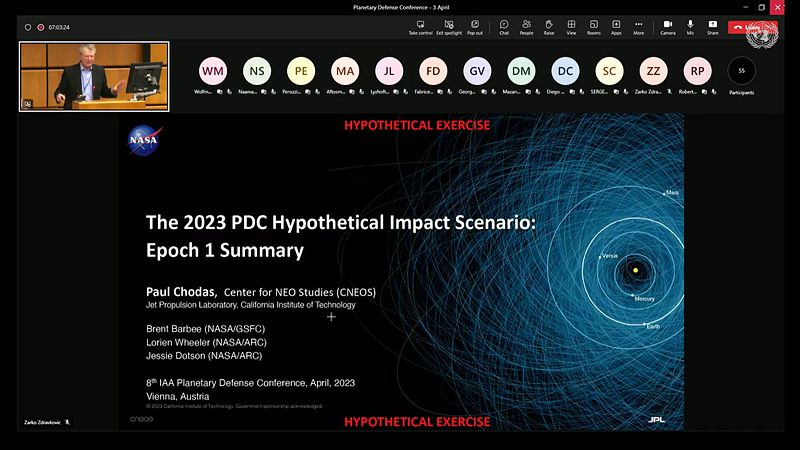Toggle the Camera on or off
The image size is (800, 450).
[x=668, y=27]
